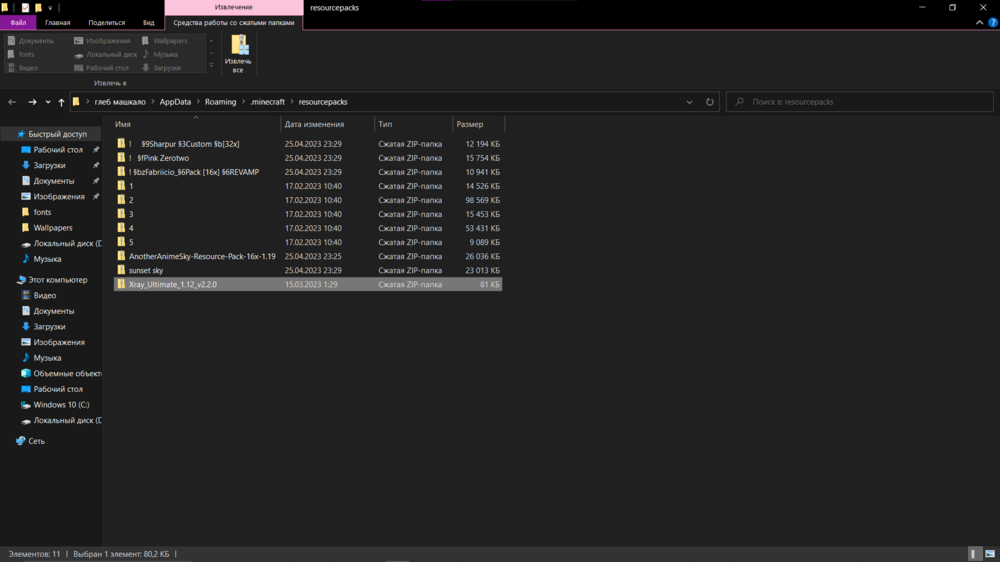
Task: Click the Extract all (Извлечь все) icon
Action: click(238, 54)
